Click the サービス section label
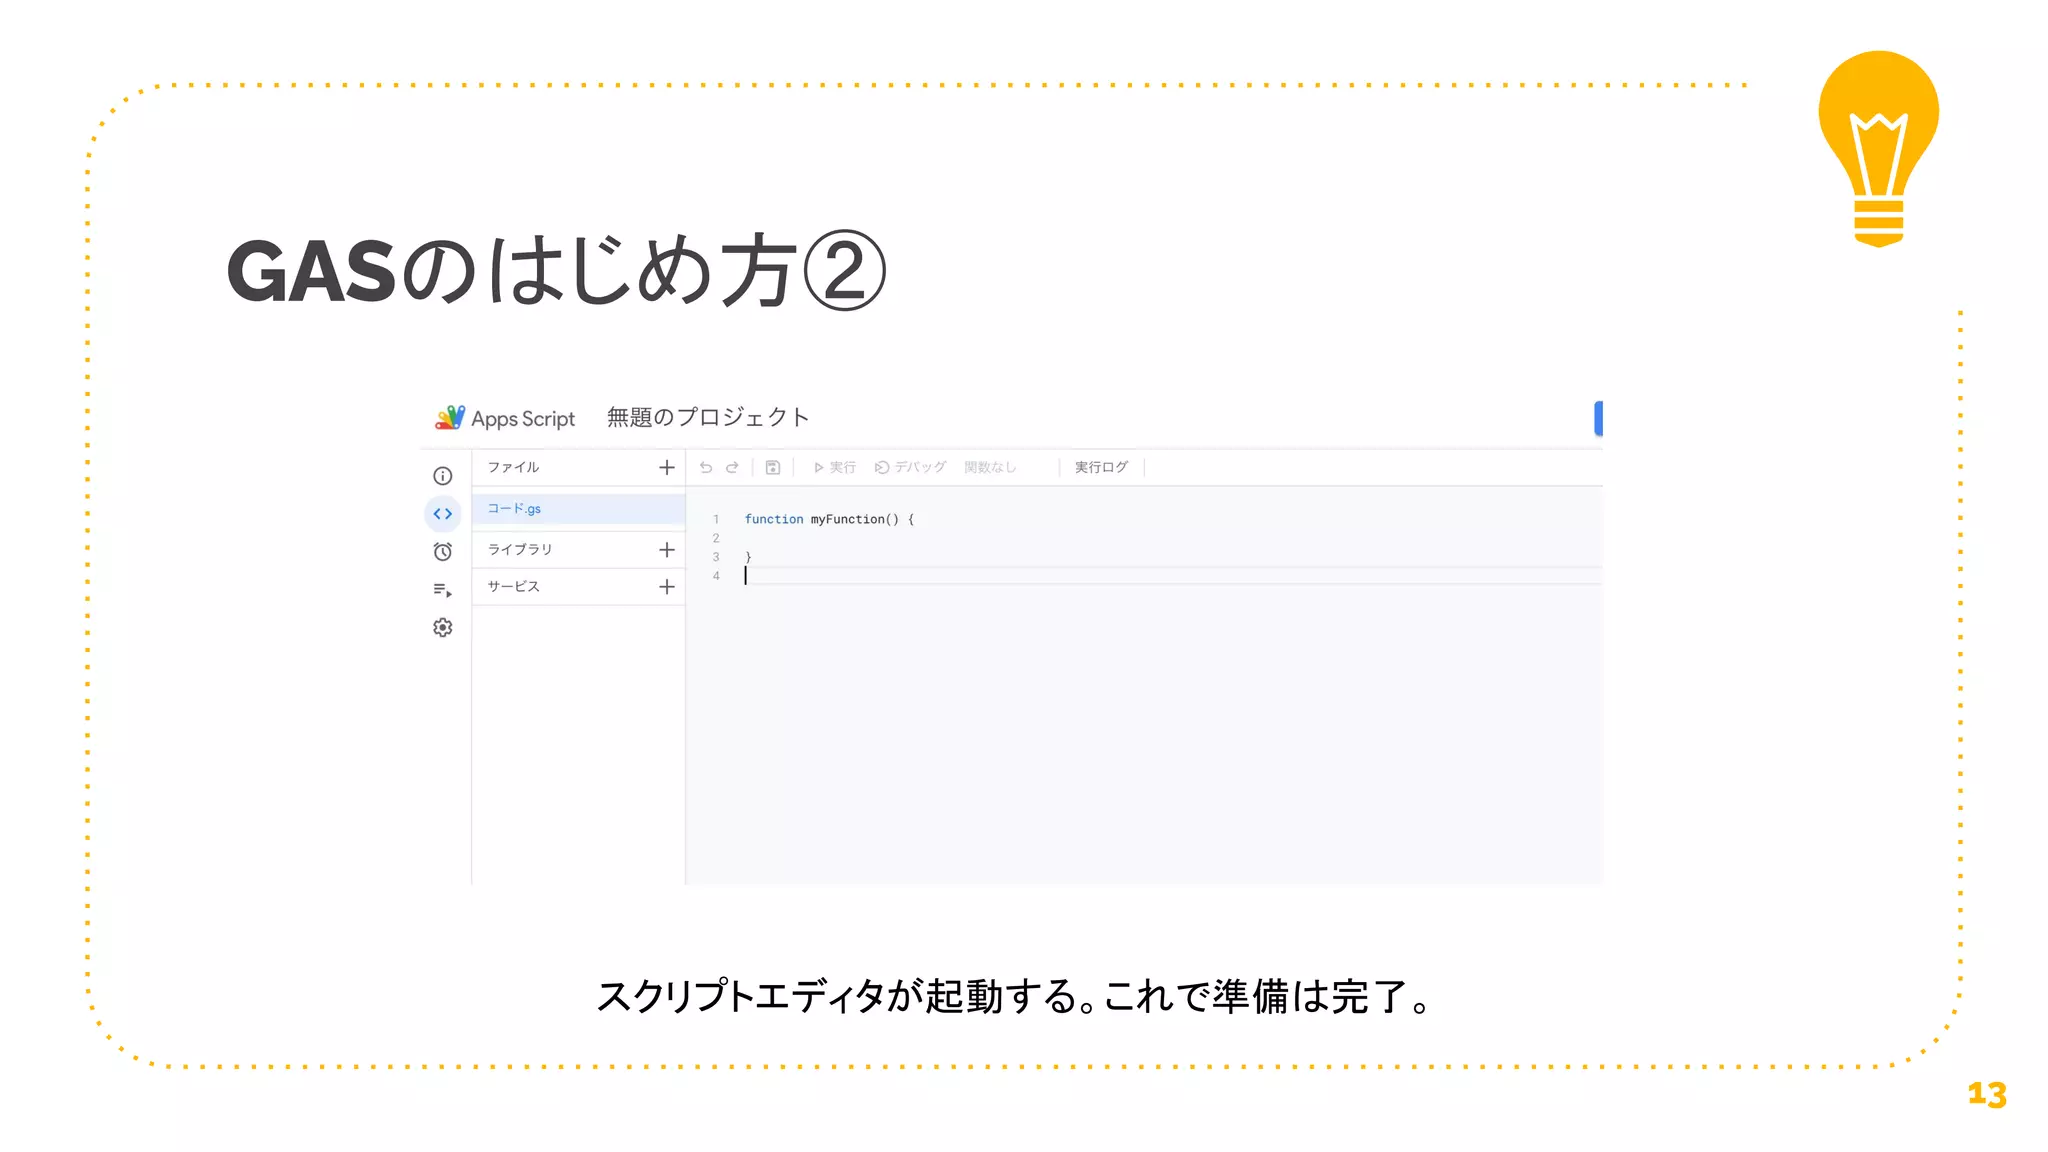 [513, 587]
